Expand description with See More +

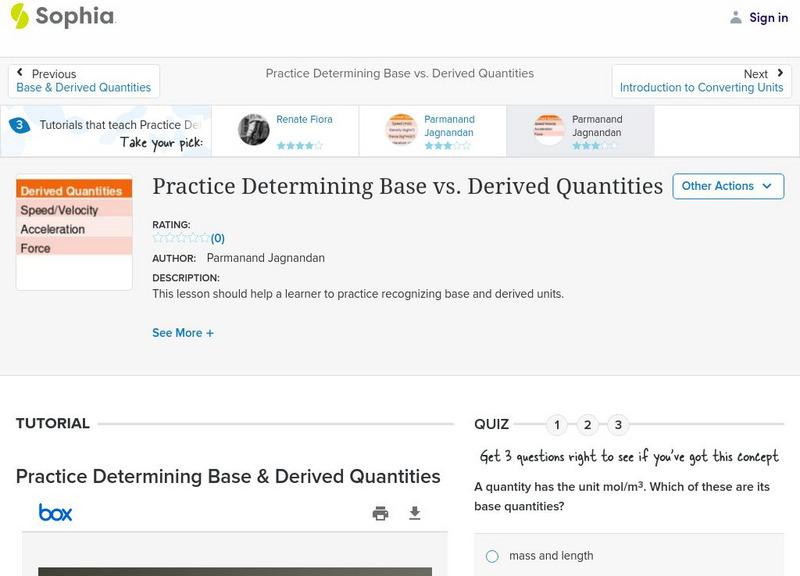pyautogui.click(x=183, y=333)
